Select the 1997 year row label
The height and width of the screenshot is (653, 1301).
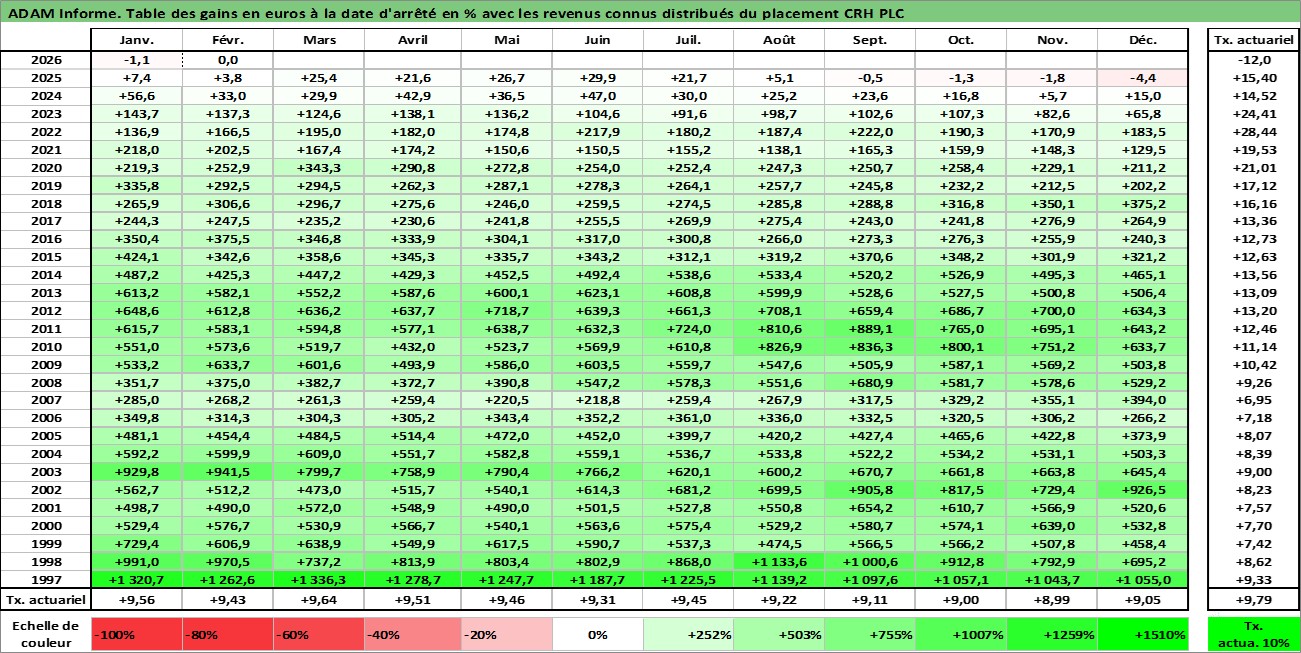tap(45, 580)
